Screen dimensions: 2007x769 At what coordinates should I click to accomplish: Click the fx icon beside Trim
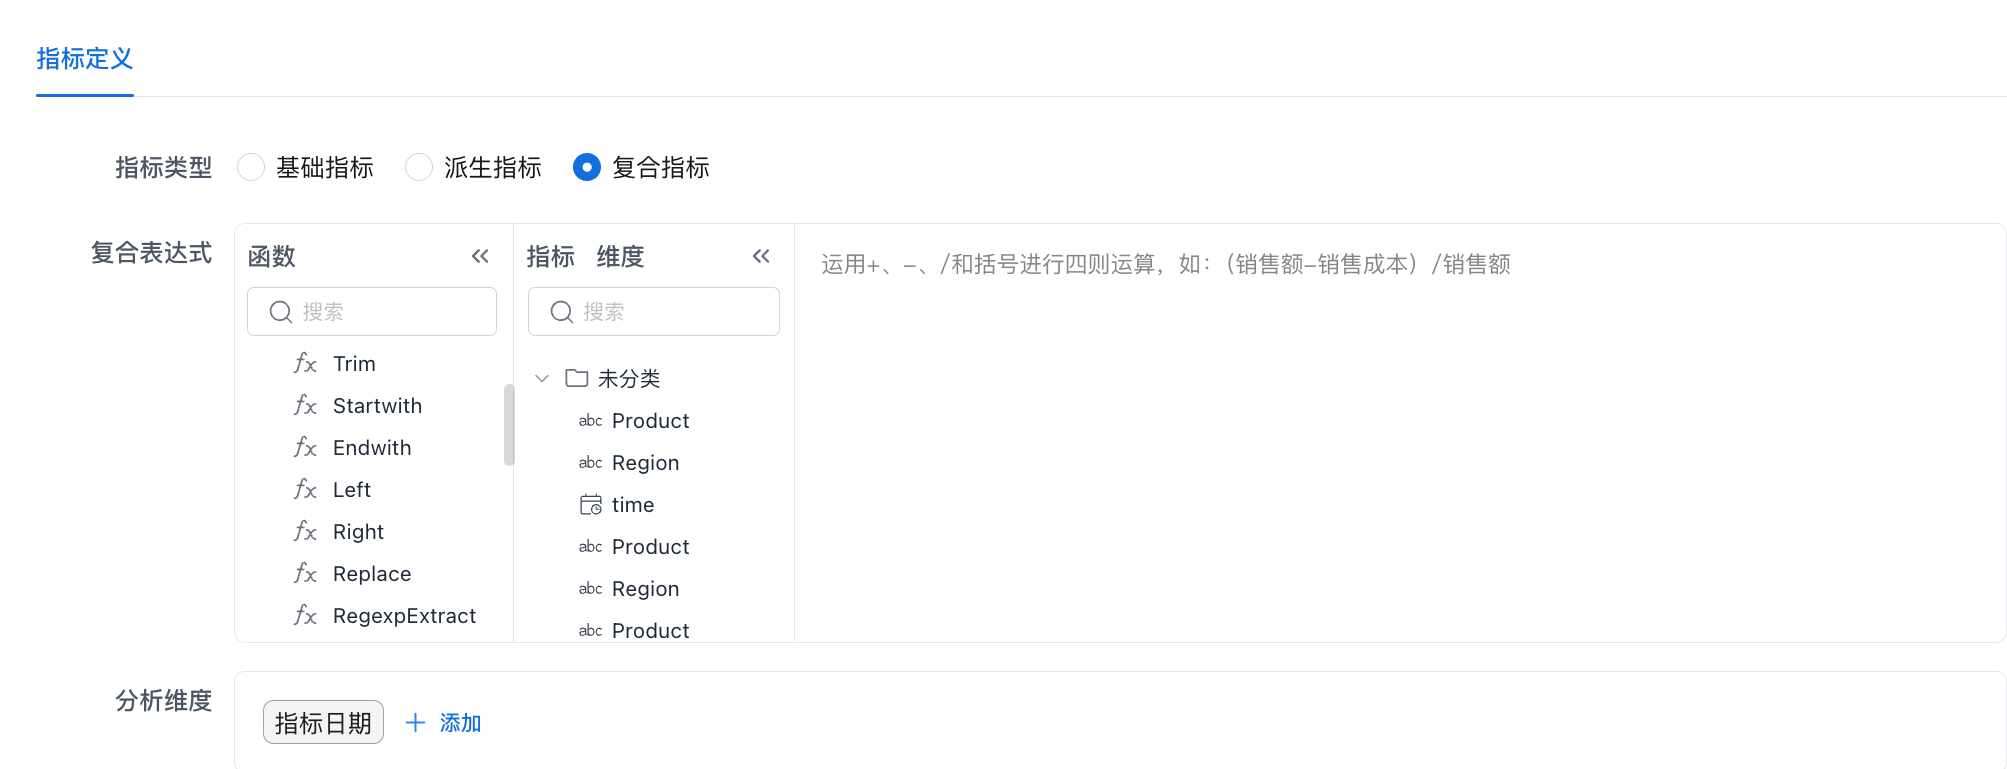pyautogui.click(x=305, y=364)
